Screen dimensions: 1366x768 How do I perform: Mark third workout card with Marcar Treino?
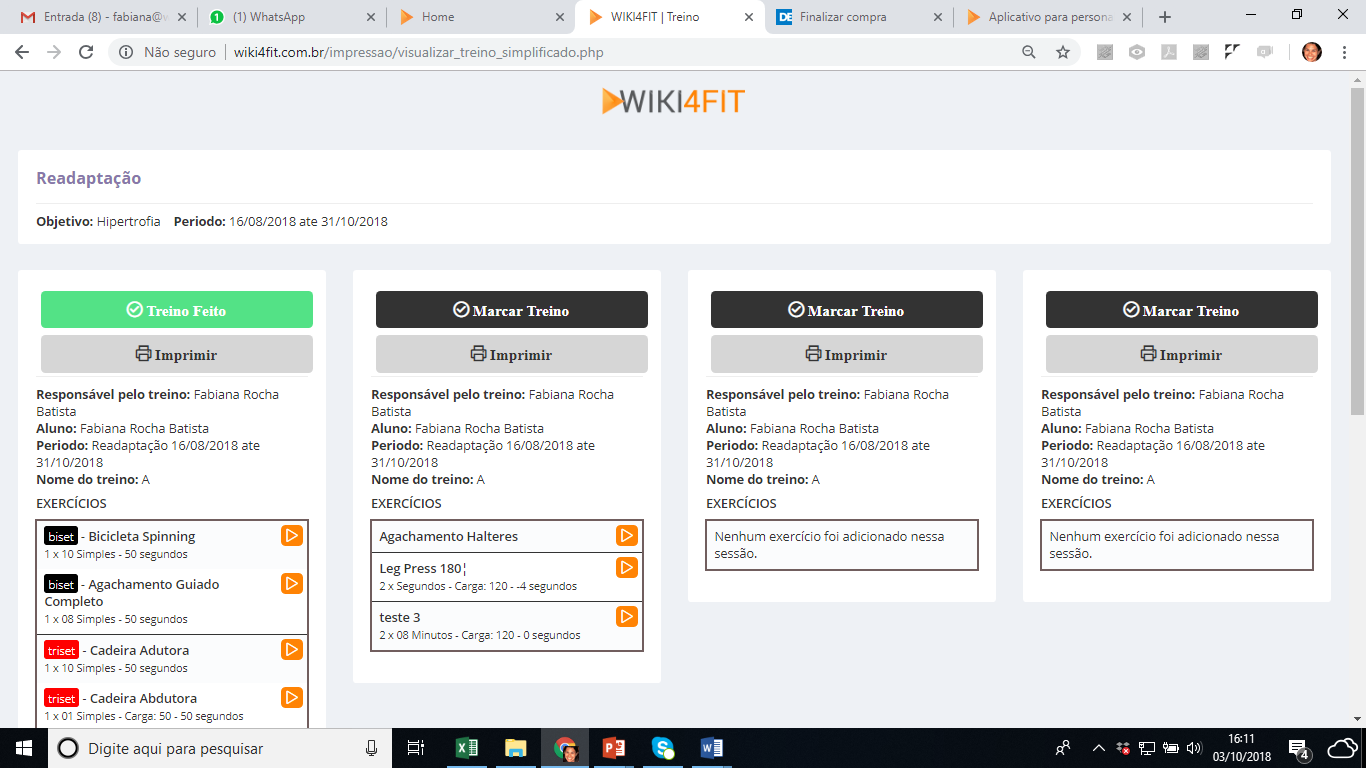tap(847, 310)
